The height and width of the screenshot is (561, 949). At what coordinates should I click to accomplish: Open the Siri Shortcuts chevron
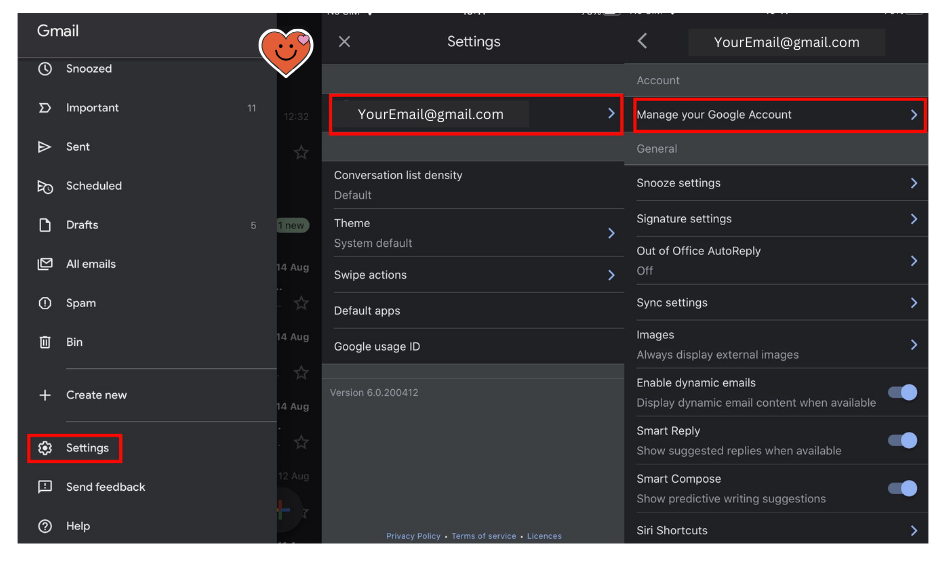[x=914, y=531]
